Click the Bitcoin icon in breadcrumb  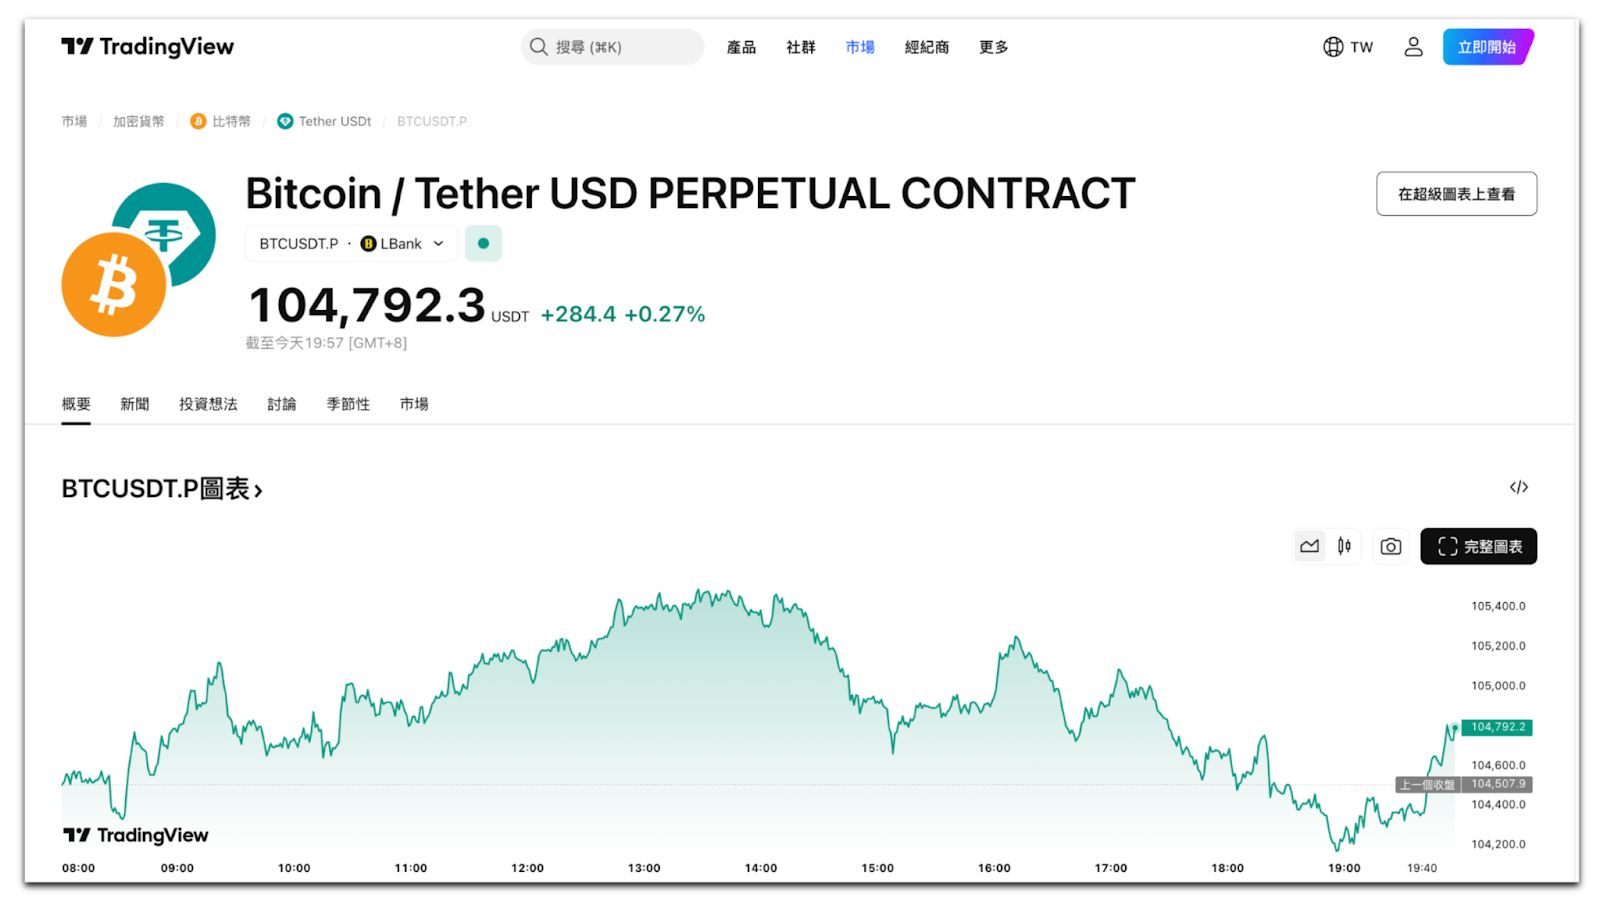point(198,122)
